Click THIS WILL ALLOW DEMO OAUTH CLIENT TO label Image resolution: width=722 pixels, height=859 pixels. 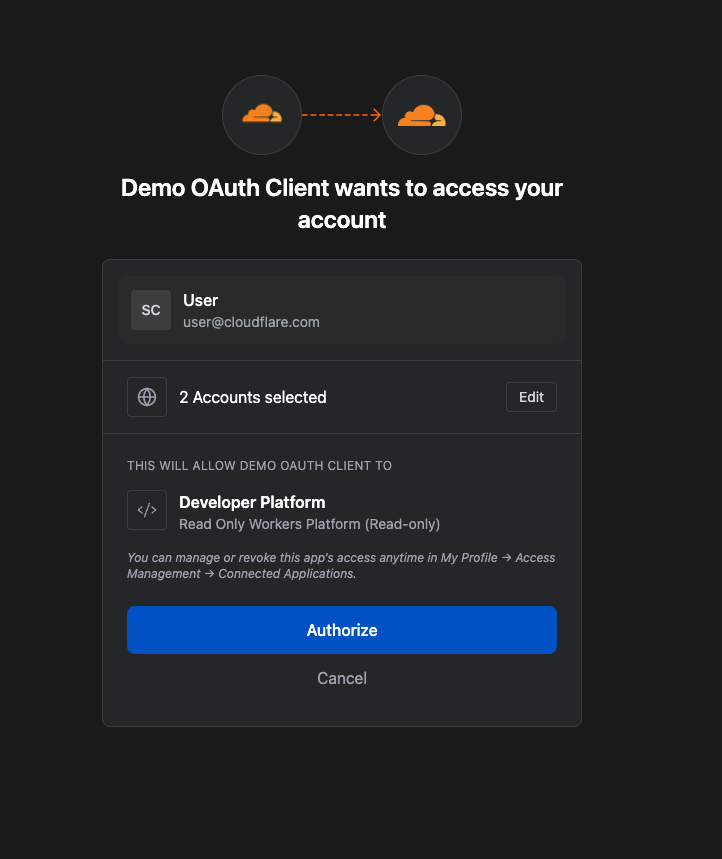(x=260, y=466)
